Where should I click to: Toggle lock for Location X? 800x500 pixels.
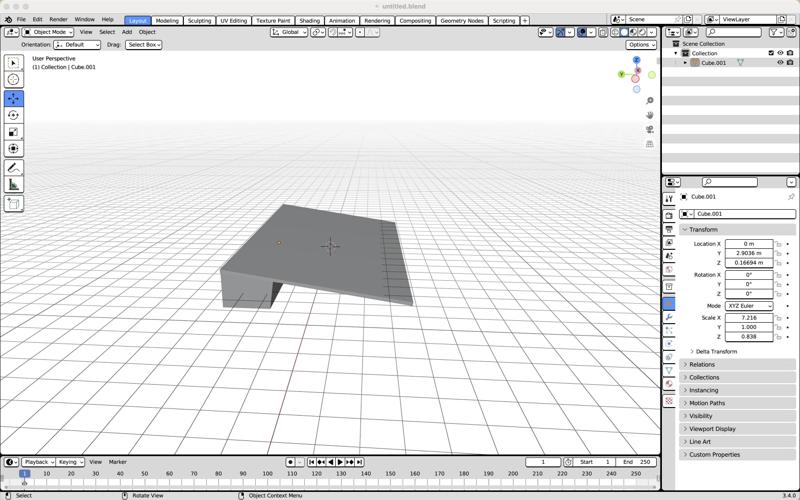pos(779,244)
